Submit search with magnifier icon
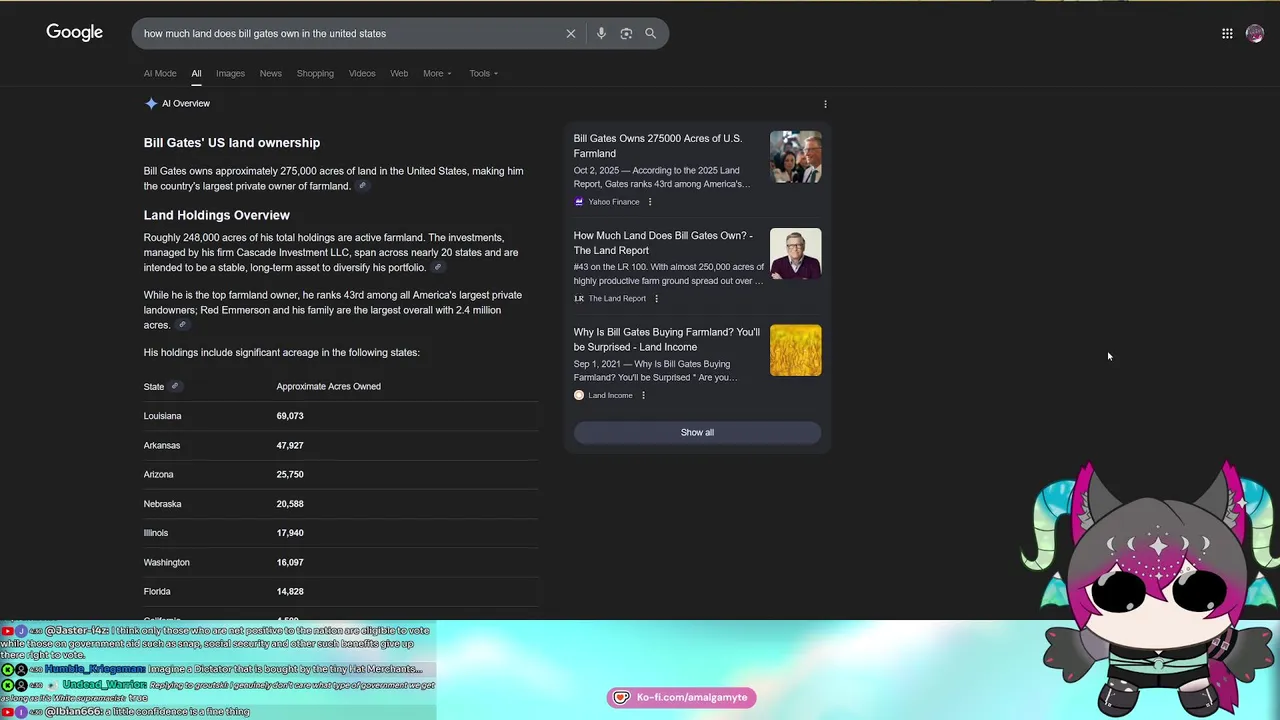The height and width of the screenshot is (720, 1280). pyautogui.click(x=650, y=33)
